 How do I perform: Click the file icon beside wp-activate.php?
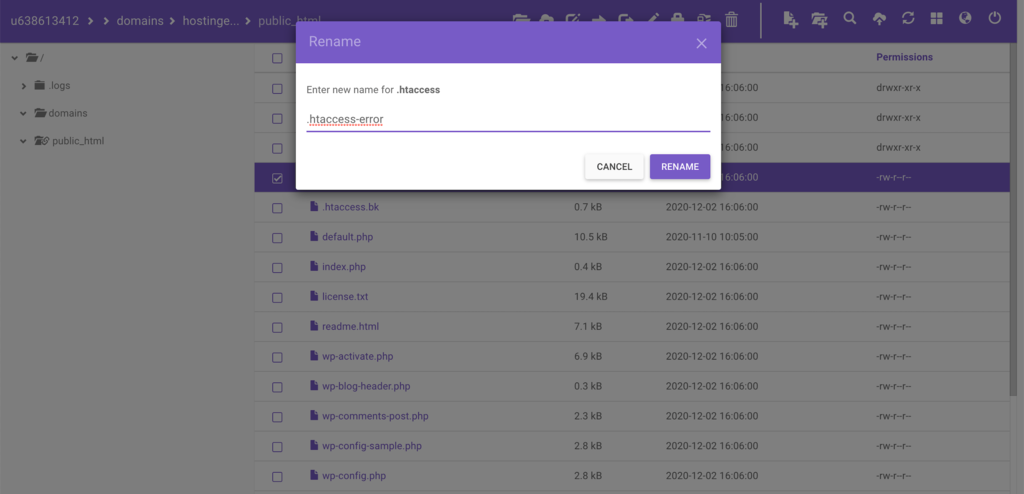point(314,356)
